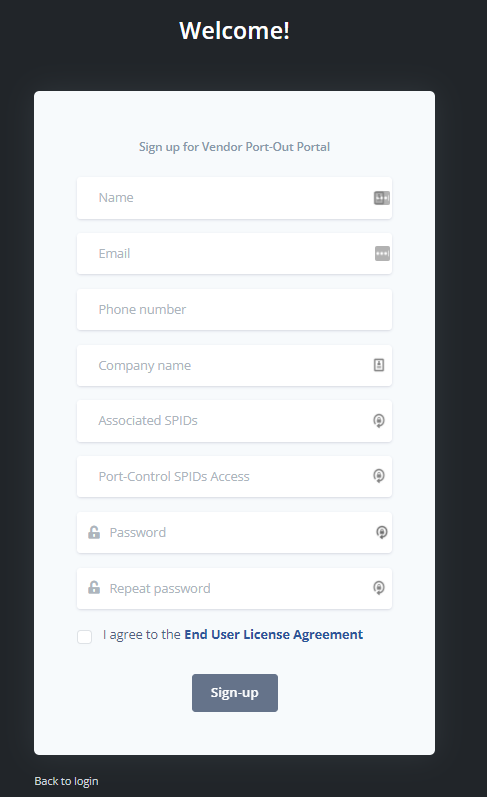
Task: Click the key icon at right of Password field
Action: point(382,532)
